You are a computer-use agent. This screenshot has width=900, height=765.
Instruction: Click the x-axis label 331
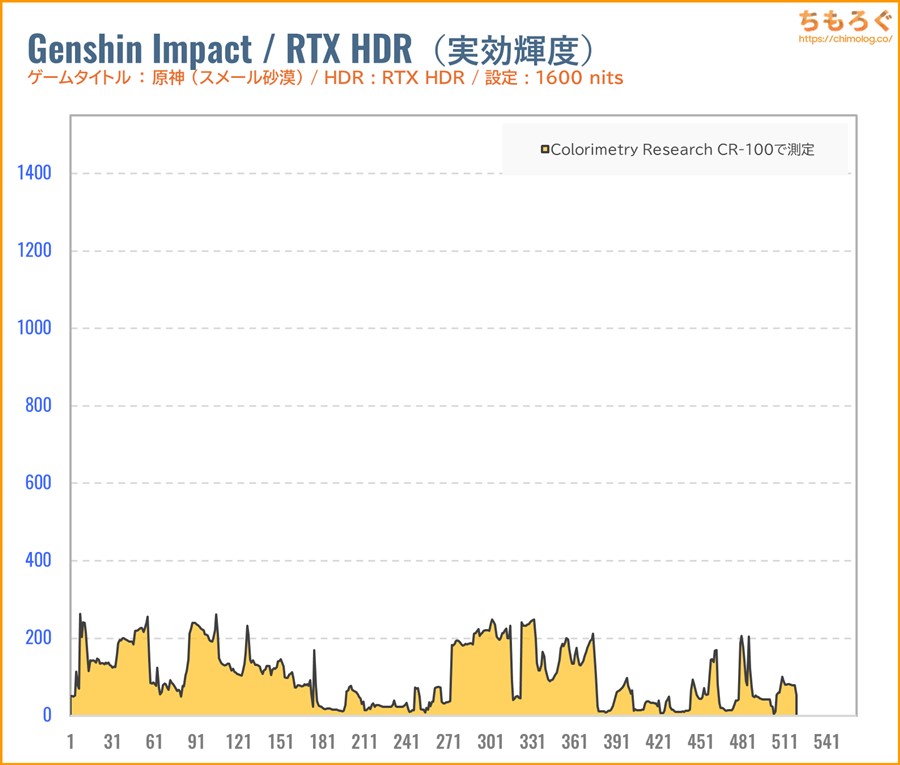click(x=532, y=741)
